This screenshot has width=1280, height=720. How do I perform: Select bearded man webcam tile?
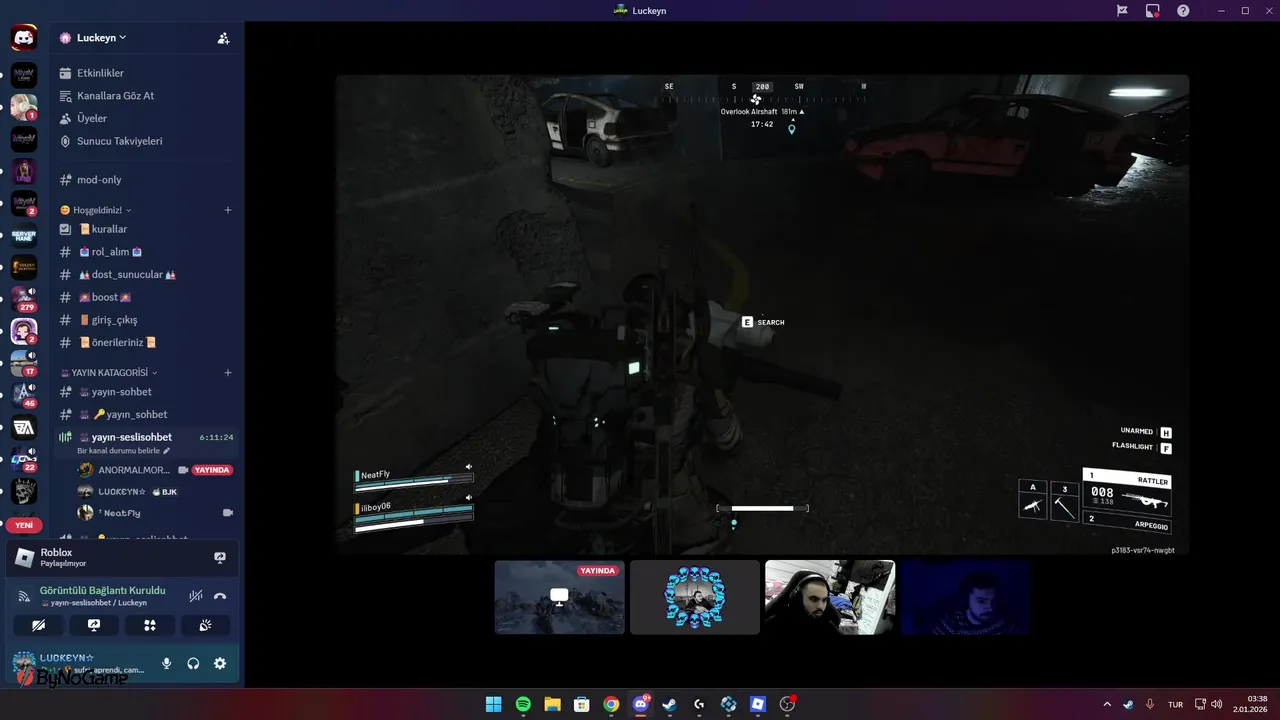pos(829,597)
